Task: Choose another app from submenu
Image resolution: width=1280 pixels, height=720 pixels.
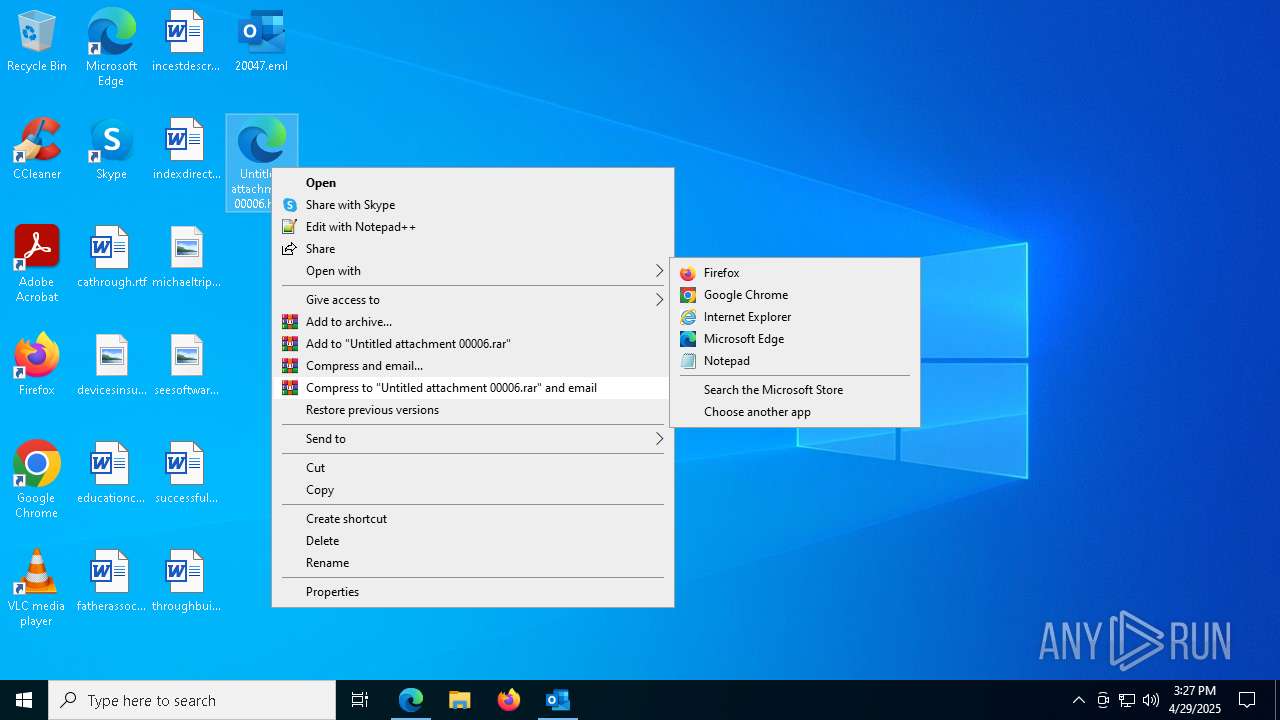Action: point(795,412)
